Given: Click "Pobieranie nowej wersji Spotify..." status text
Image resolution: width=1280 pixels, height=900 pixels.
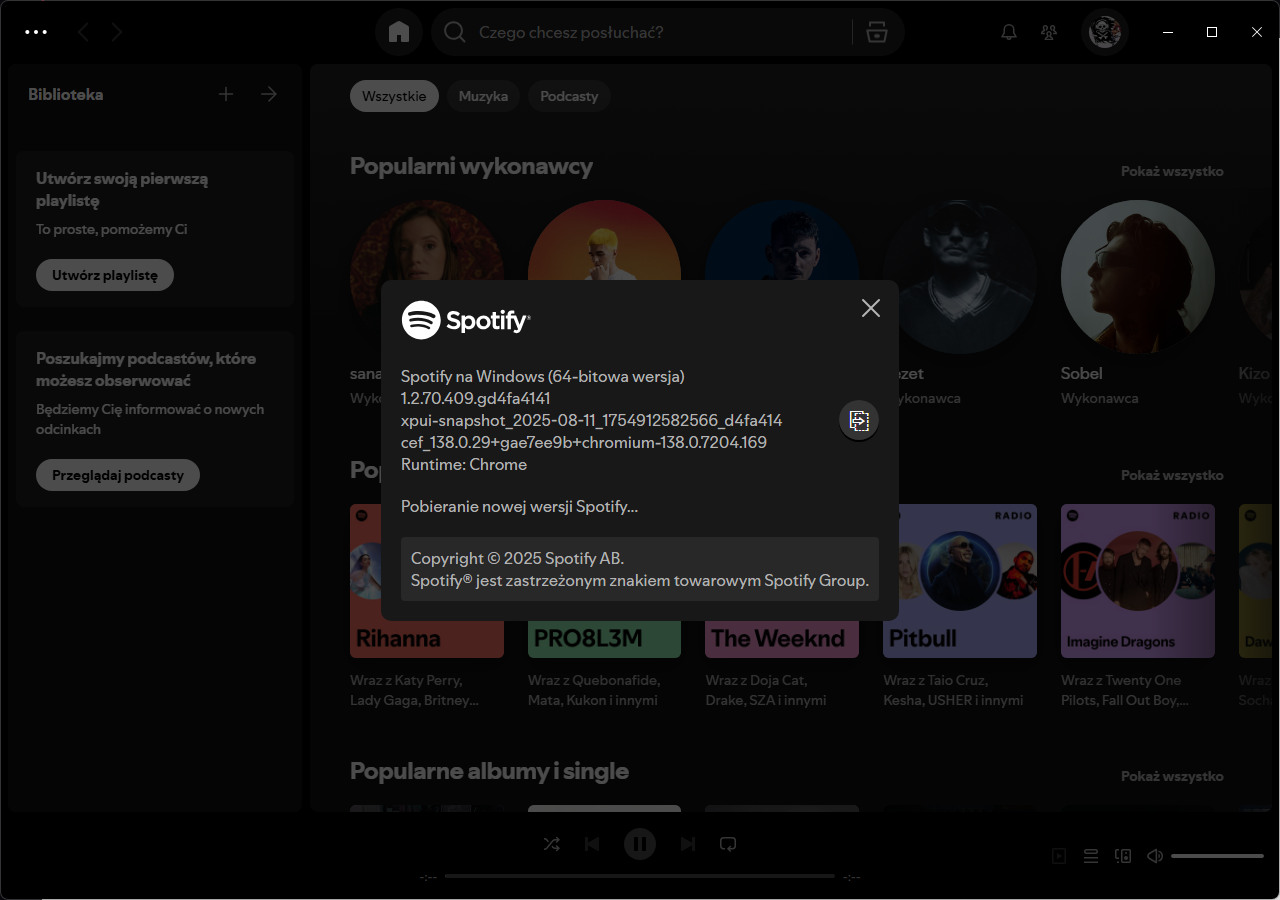Looking at the screenshot, I should click(519, 506).
